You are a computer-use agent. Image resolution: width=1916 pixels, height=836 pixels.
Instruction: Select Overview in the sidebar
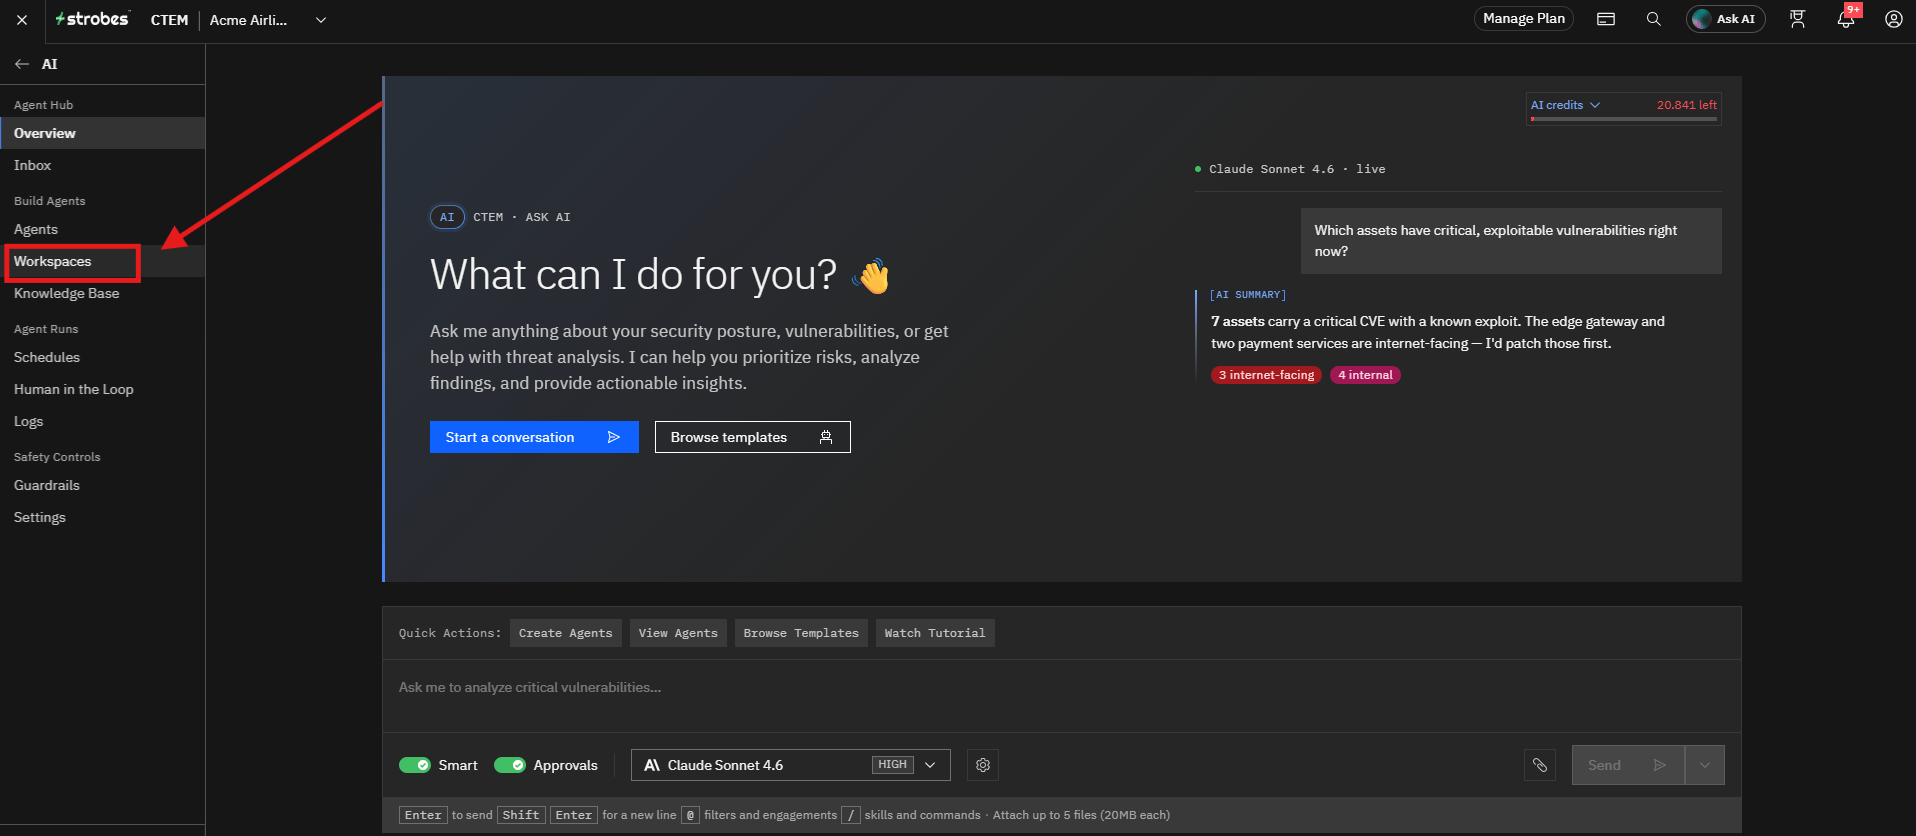(103, 133)
